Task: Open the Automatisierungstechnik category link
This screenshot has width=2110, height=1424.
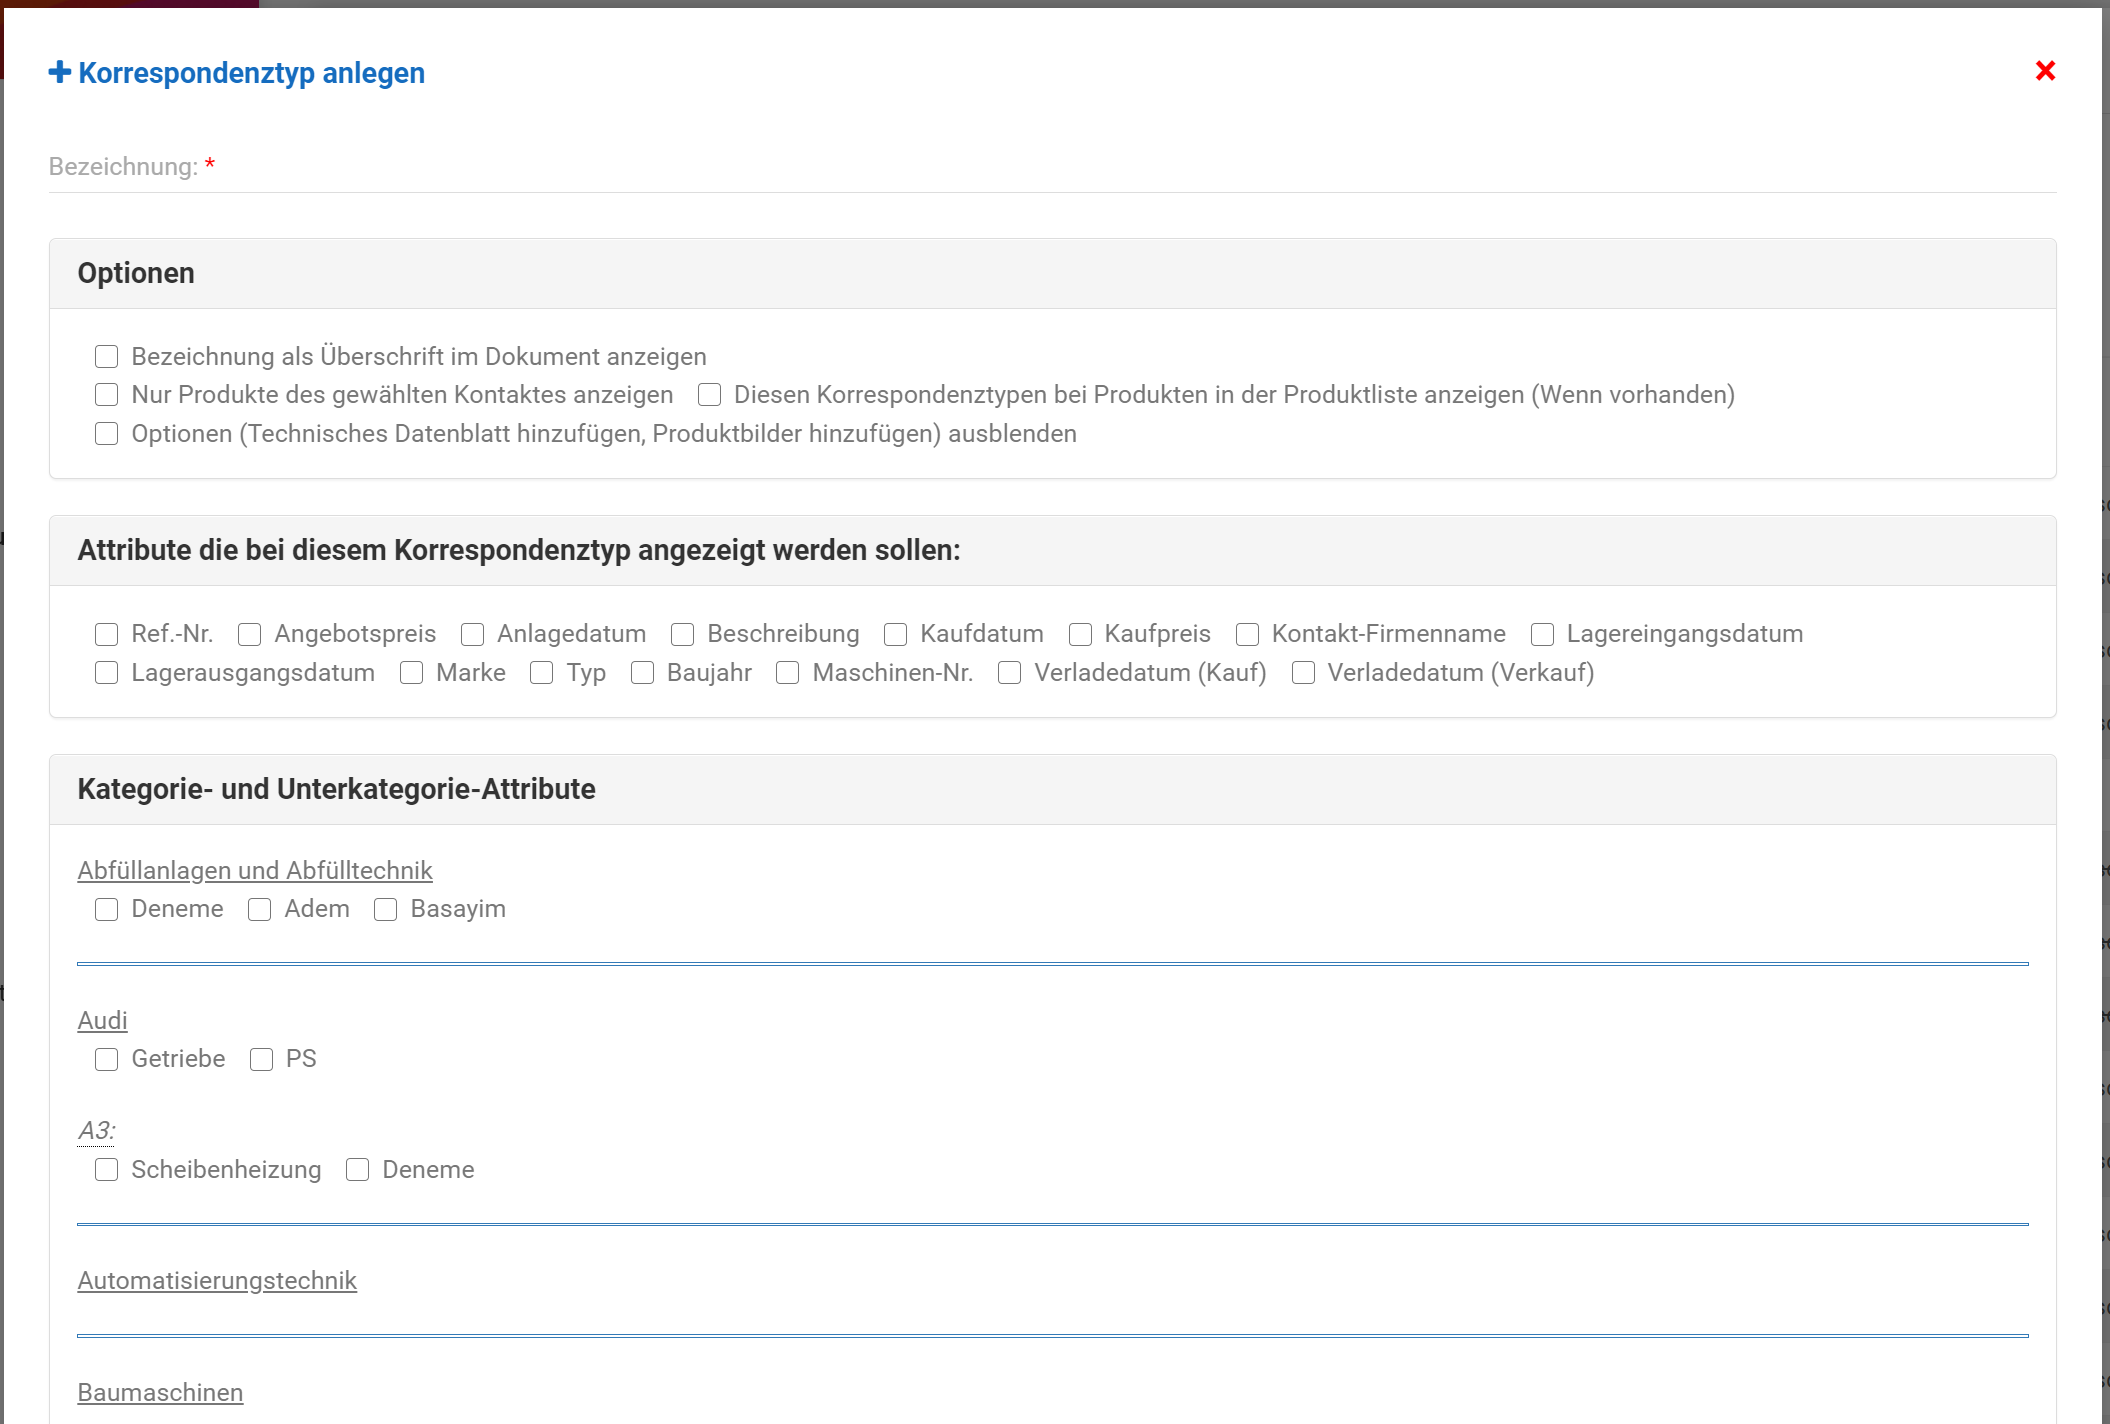Action: (x=217, y=1281)
